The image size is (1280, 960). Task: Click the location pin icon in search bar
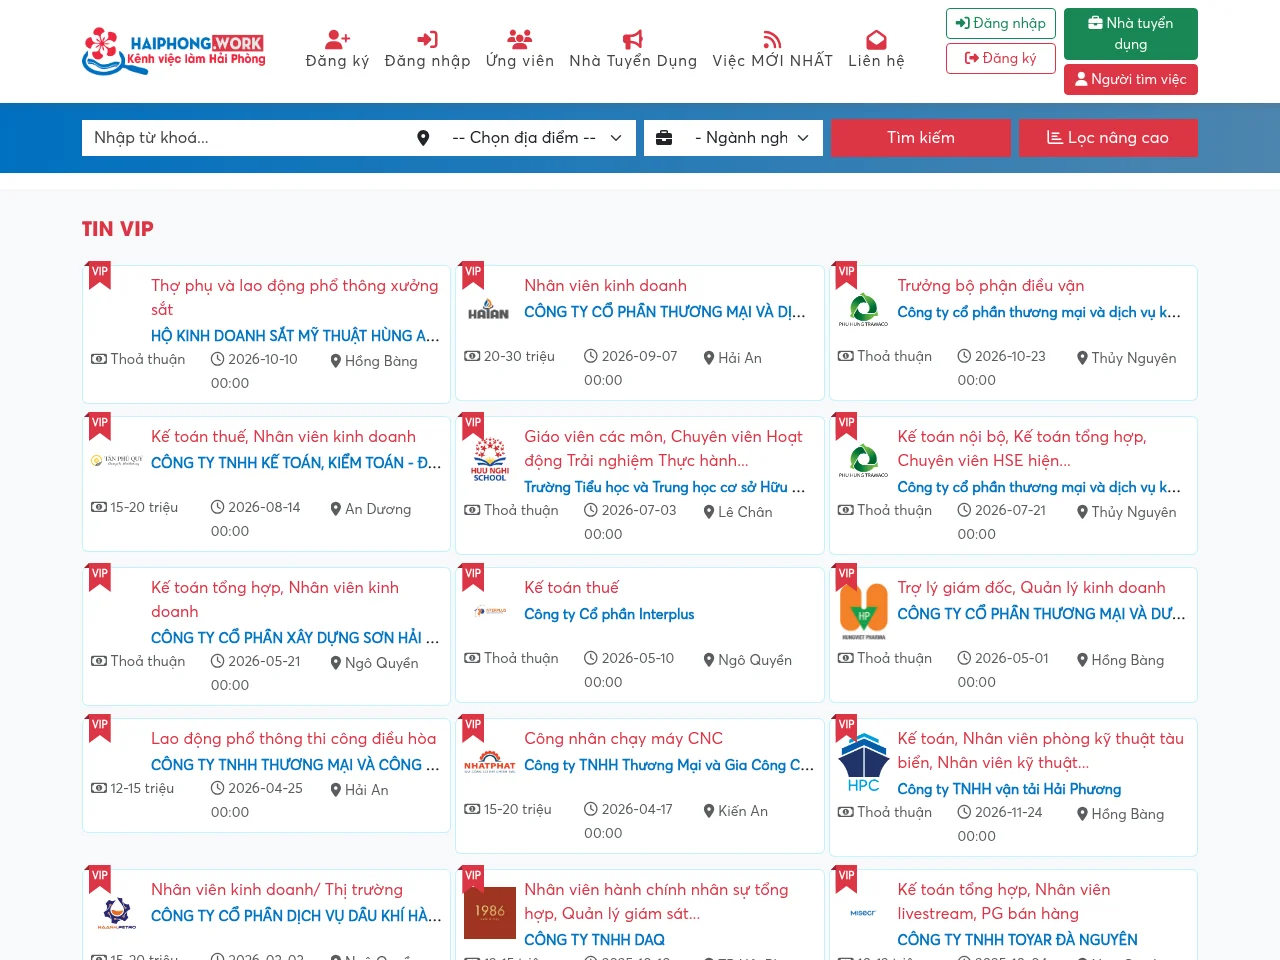pyautogui.click(x=423, y=138)
